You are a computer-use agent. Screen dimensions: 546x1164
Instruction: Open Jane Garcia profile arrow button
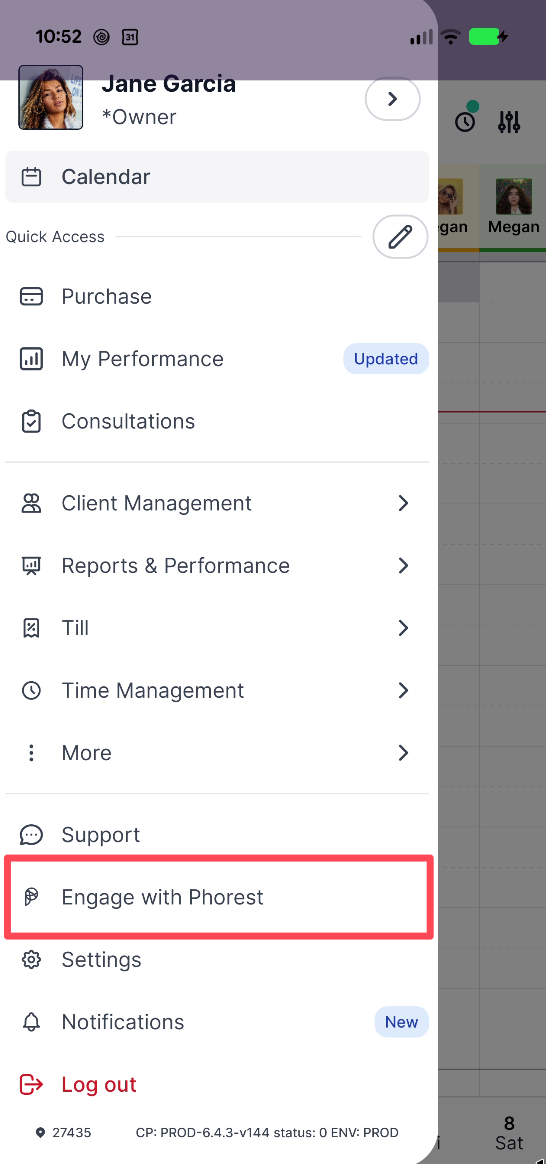click(393, 99)
